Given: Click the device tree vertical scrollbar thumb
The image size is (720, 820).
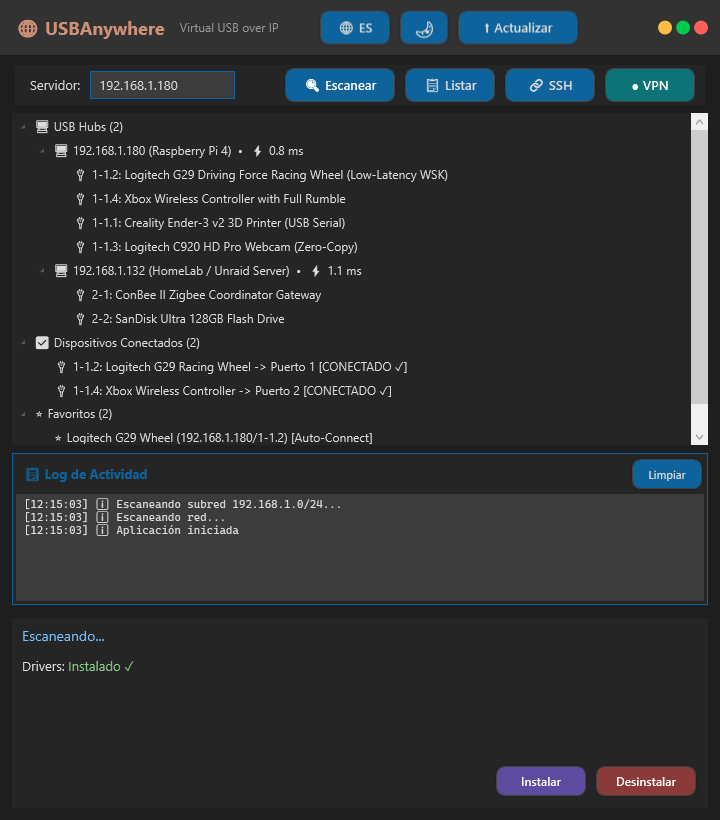Looking at the screenshot, I should (x=699, y=267).
